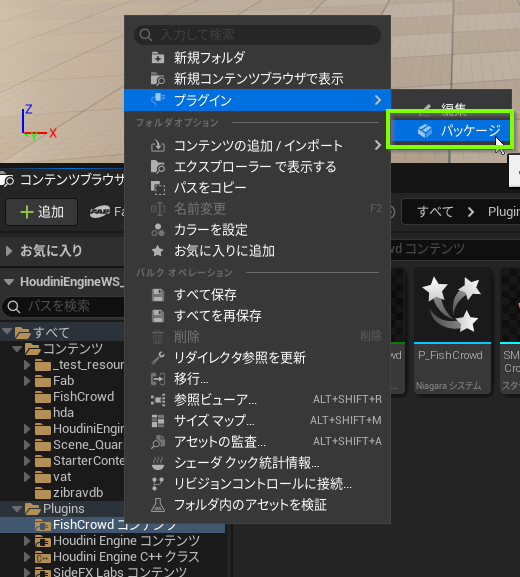Viewport: 520px width, 577px height.
Task: Click the サイズ マップ grid icon
Action: pos(158,421)
